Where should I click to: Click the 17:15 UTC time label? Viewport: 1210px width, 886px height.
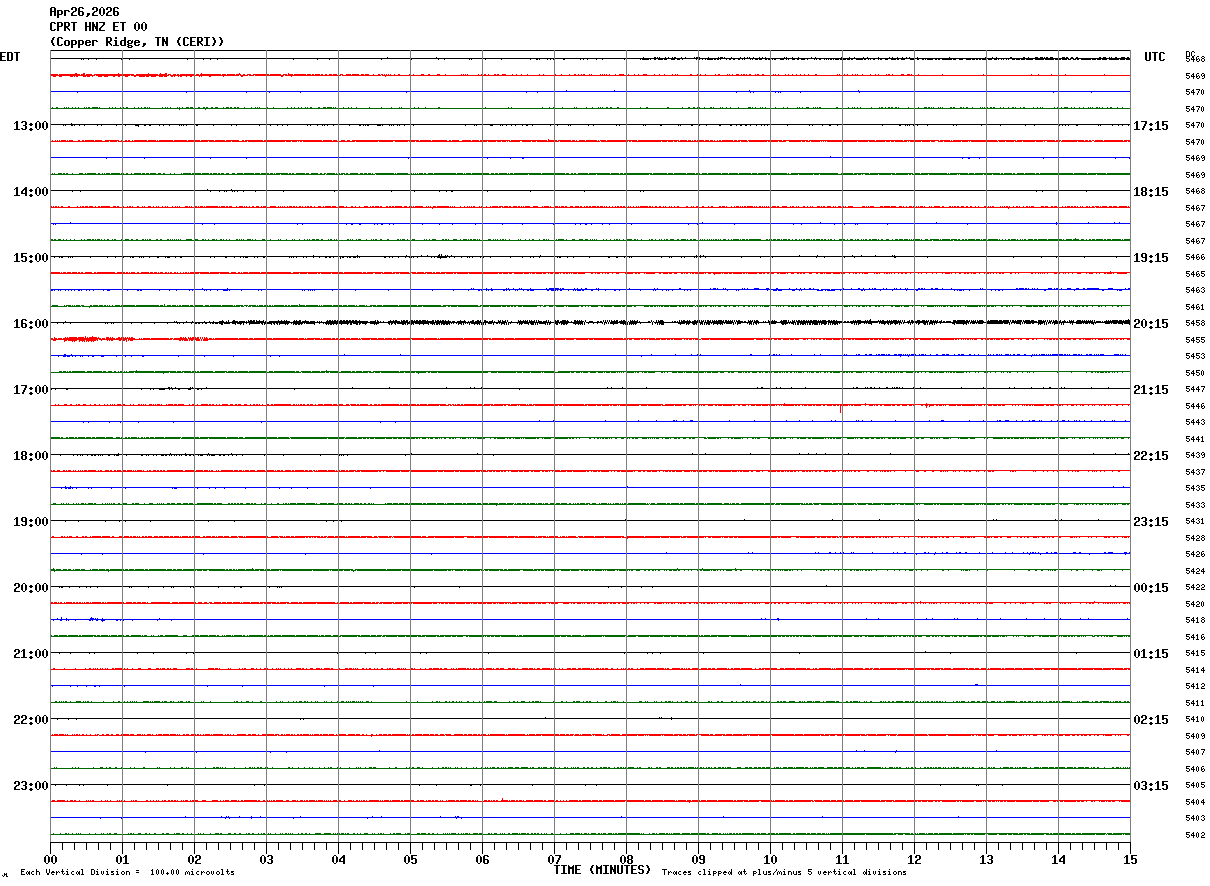pyautogui.click(x=1151, y=125)
